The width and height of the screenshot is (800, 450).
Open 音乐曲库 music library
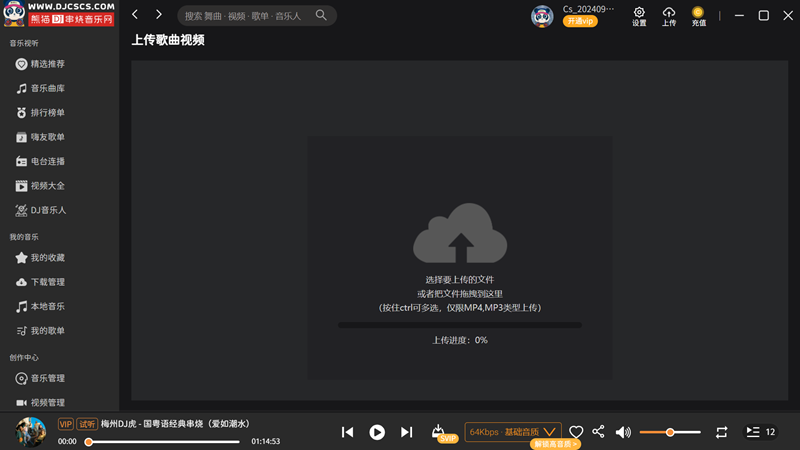(x=40, y=88)
